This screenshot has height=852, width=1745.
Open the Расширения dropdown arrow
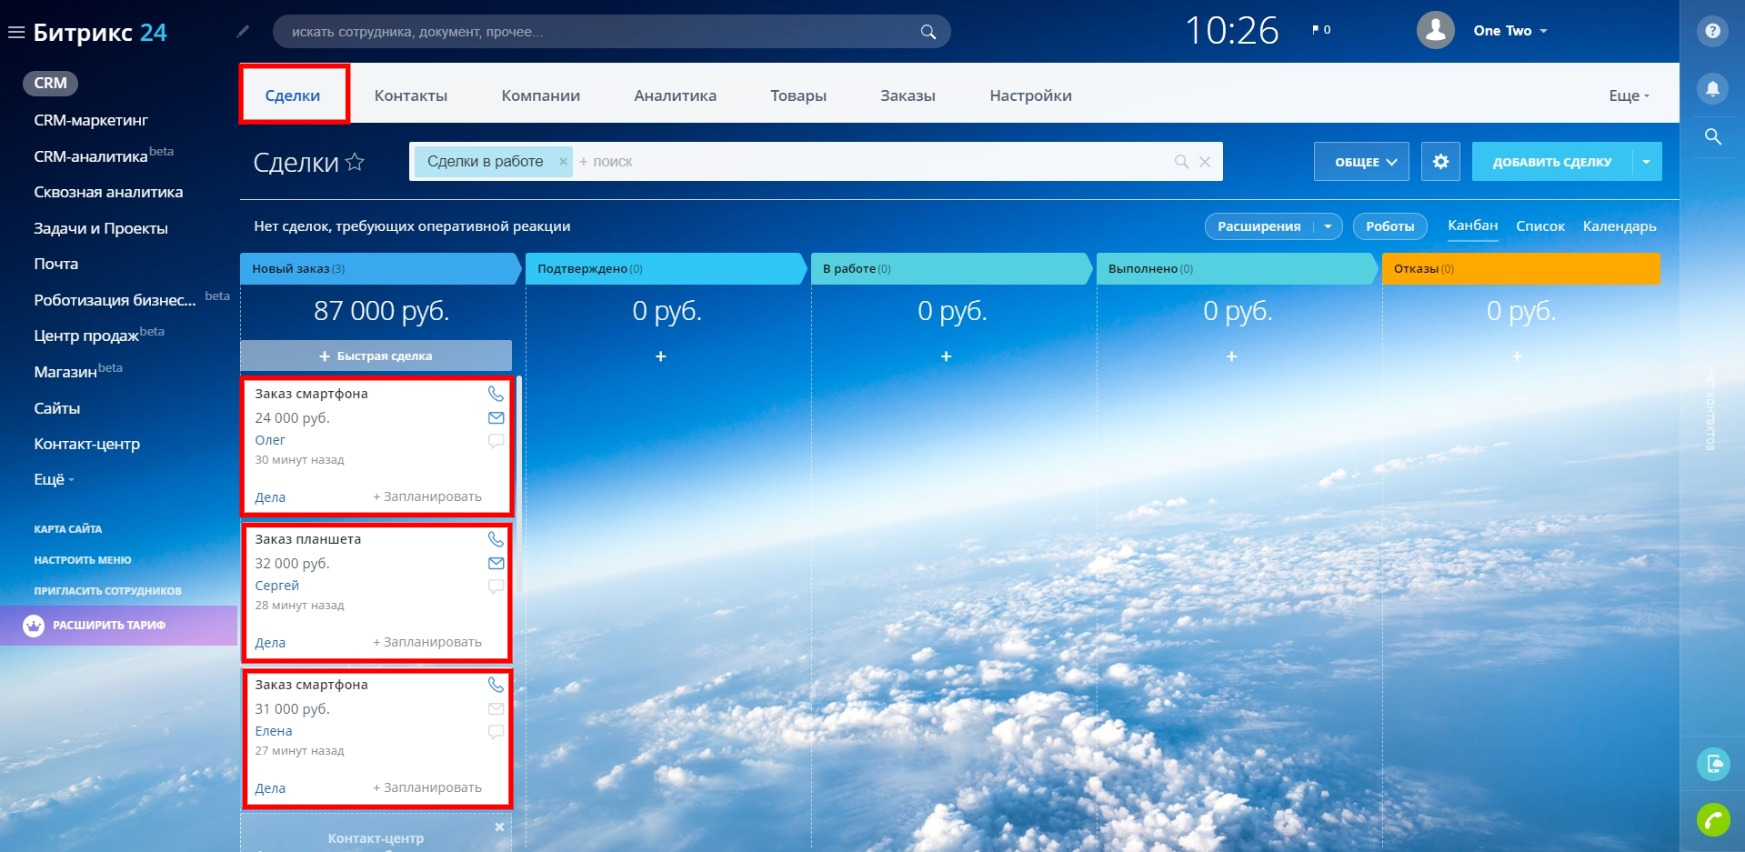click(1328, 226)
